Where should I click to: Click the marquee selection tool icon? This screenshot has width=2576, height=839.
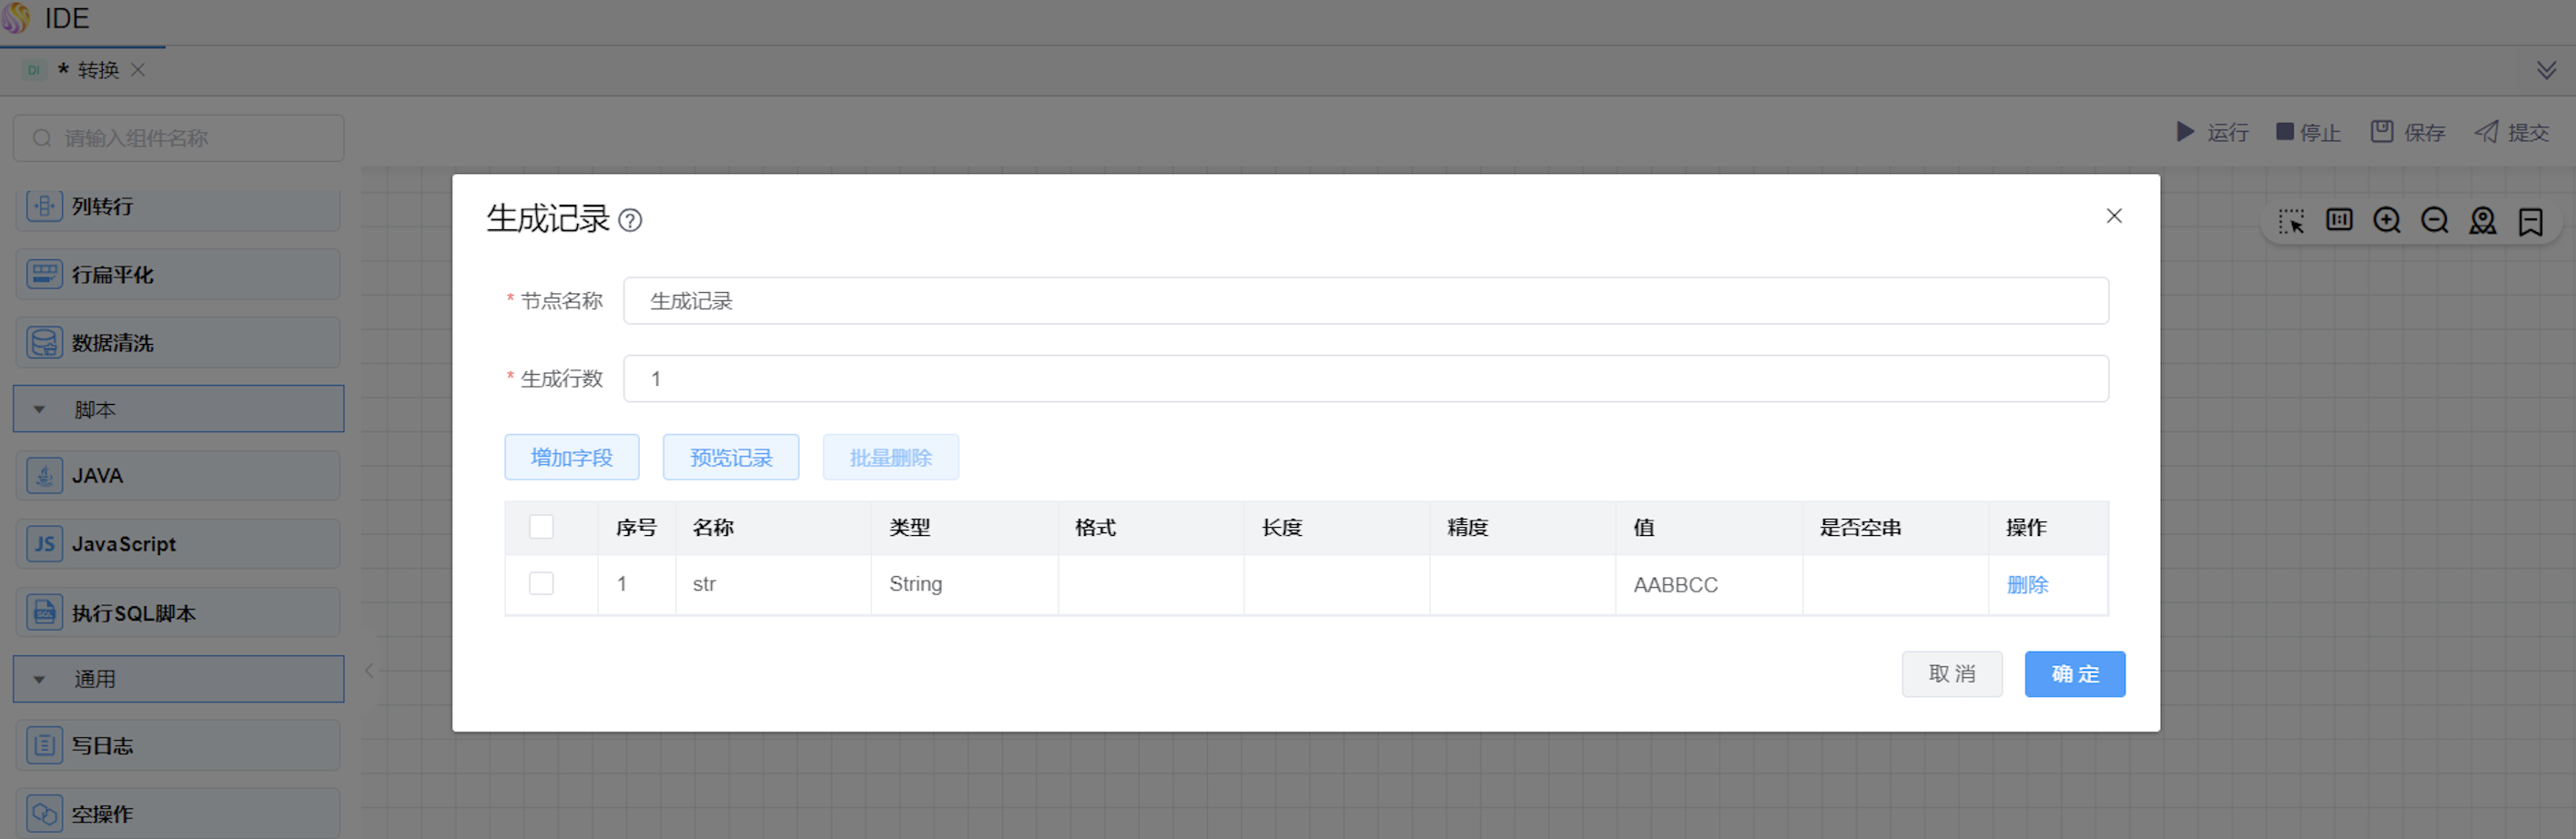[x=2291, y=221]
